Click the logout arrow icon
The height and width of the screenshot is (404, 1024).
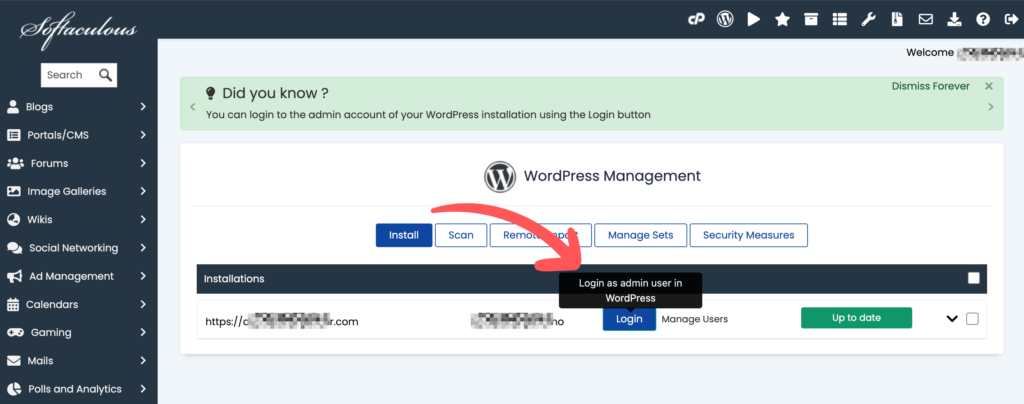[x=1010, y=19]
